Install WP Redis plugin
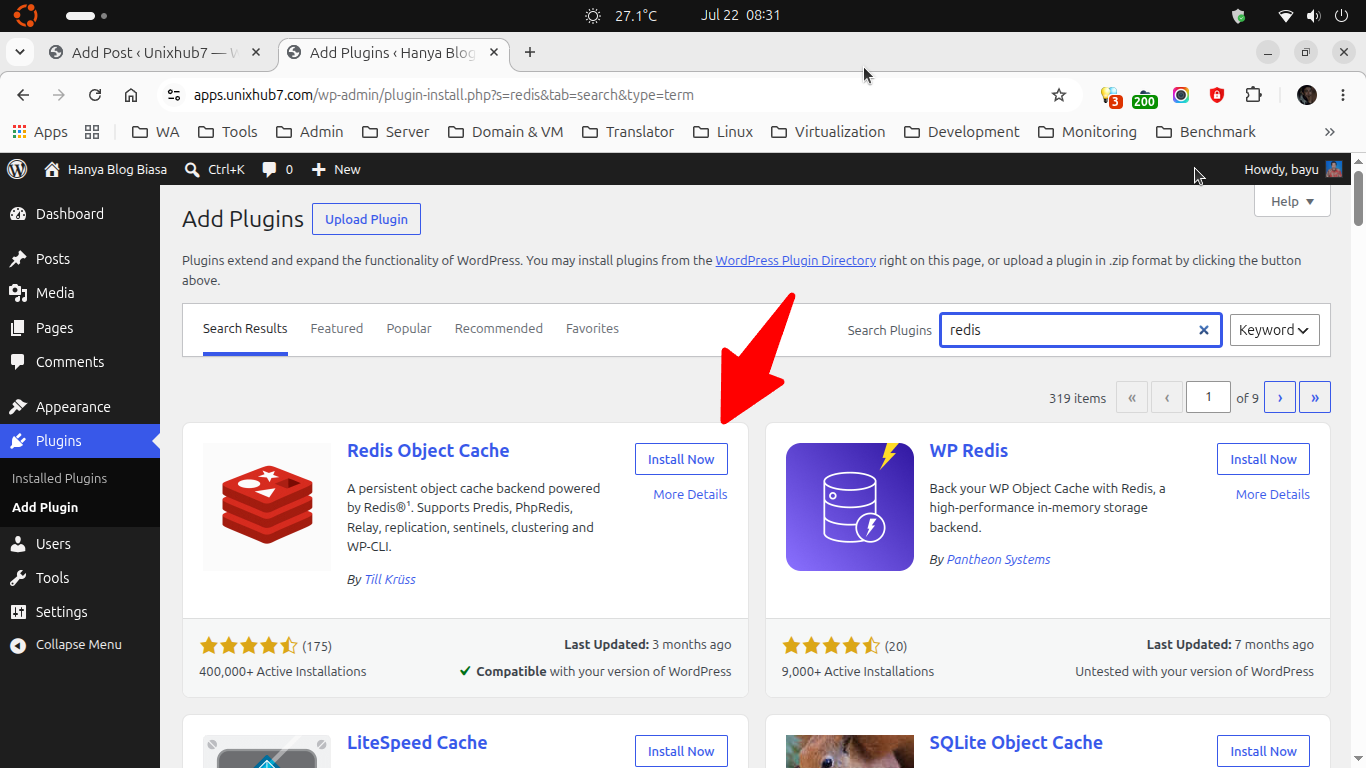 1263,459
